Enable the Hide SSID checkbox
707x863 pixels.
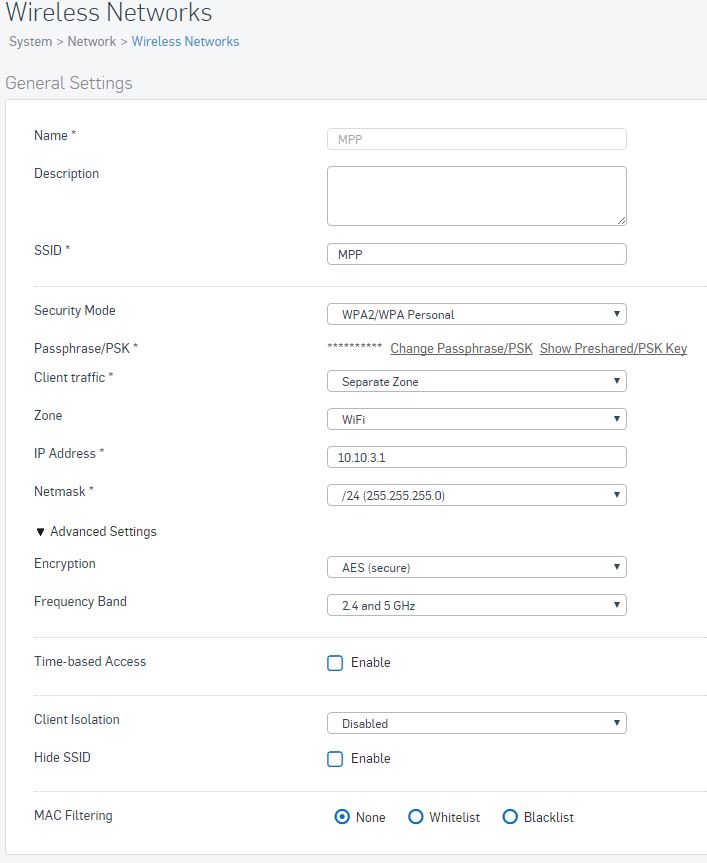pos(335,759)
